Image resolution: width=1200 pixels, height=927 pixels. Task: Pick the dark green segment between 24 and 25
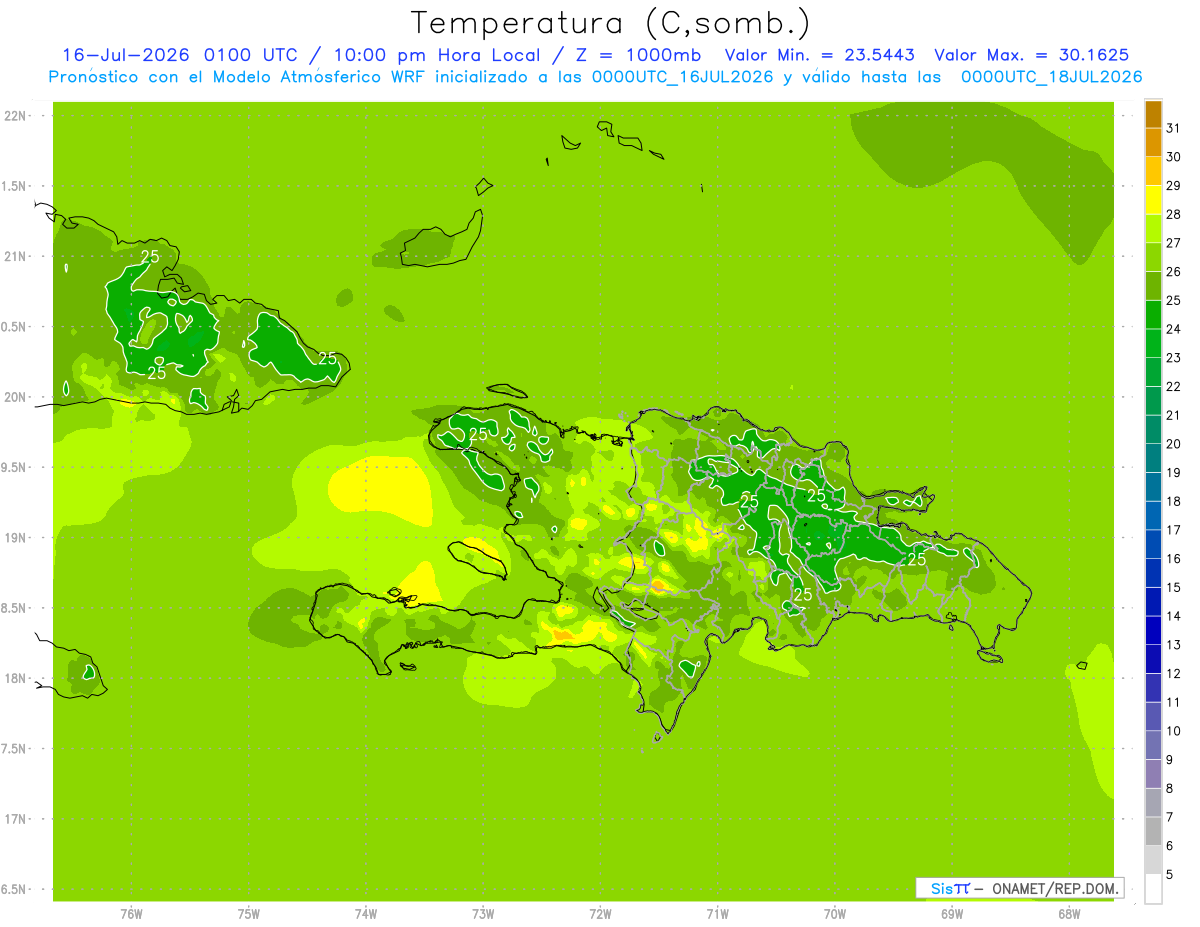[x=1153, y=315]
